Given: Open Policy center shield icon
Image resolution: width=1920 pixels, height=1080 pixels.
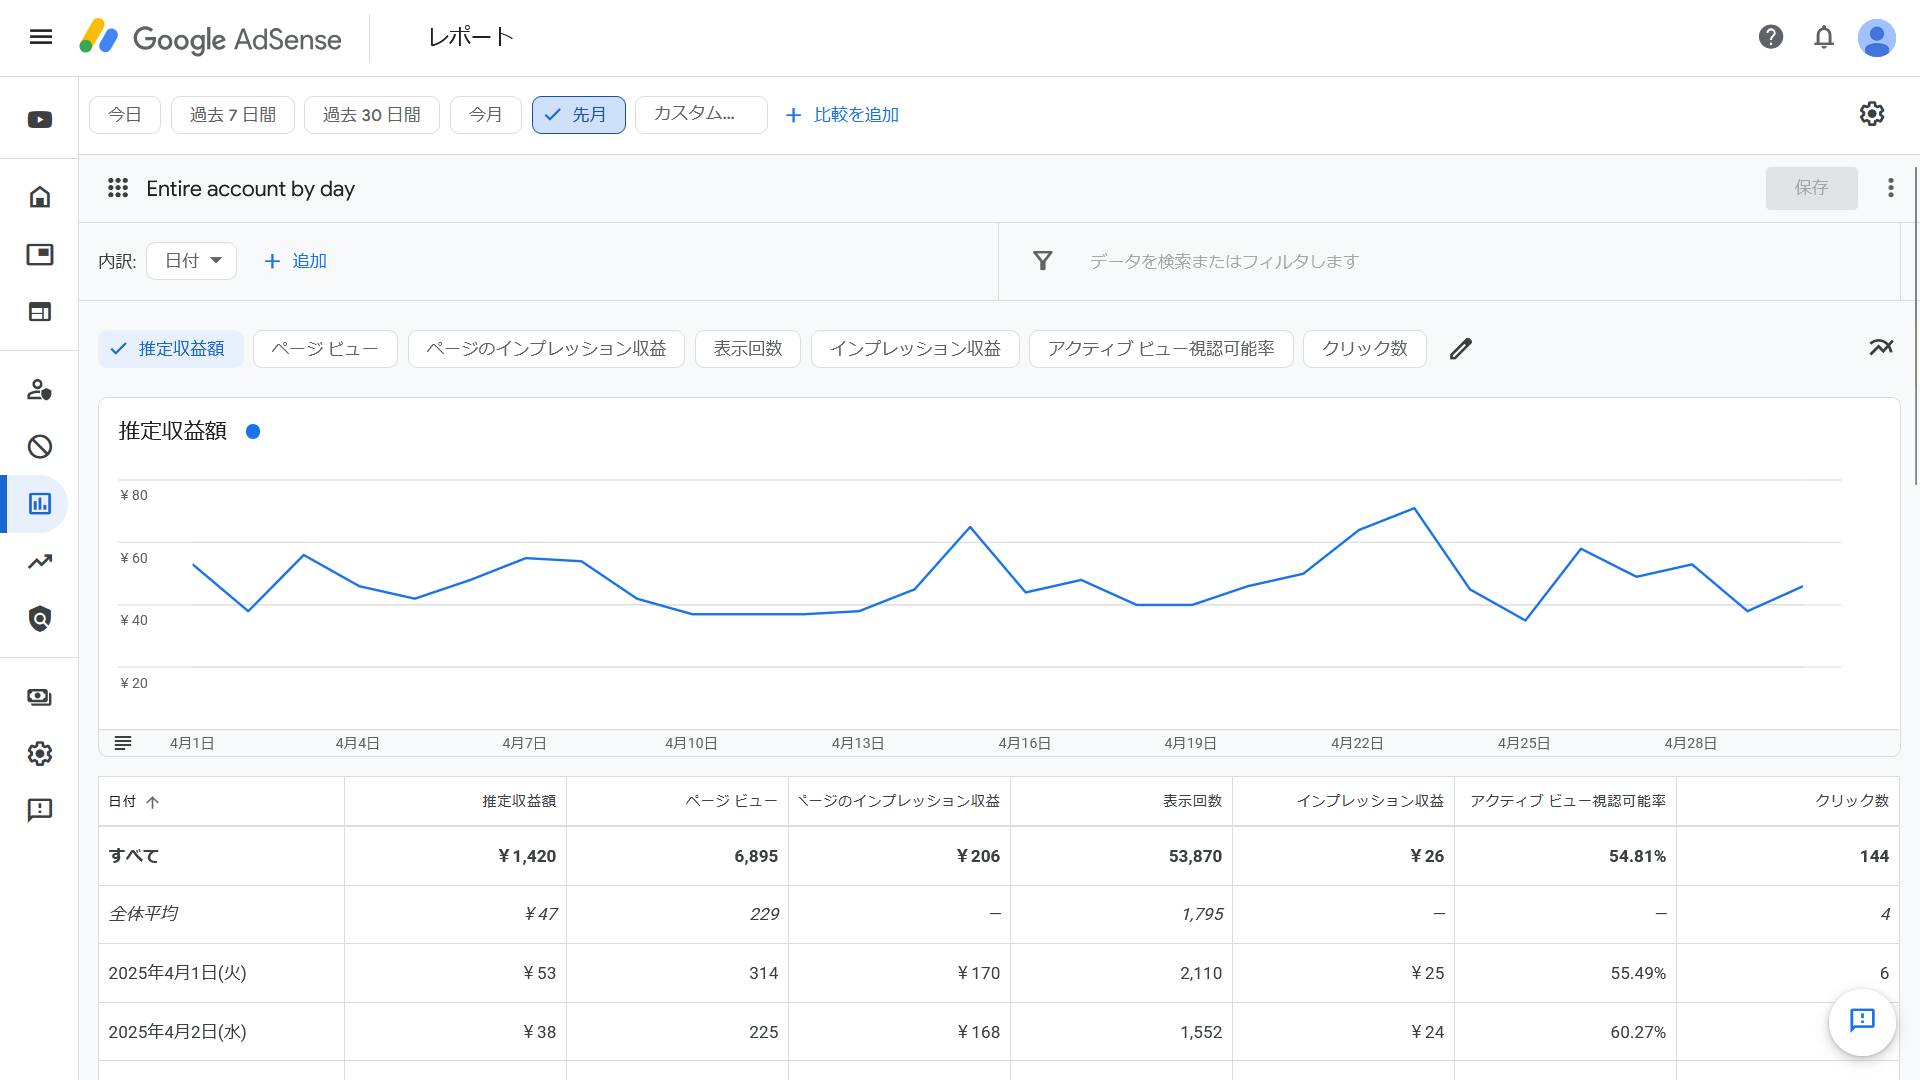Looking at the screenshot, I should [40, 619].
